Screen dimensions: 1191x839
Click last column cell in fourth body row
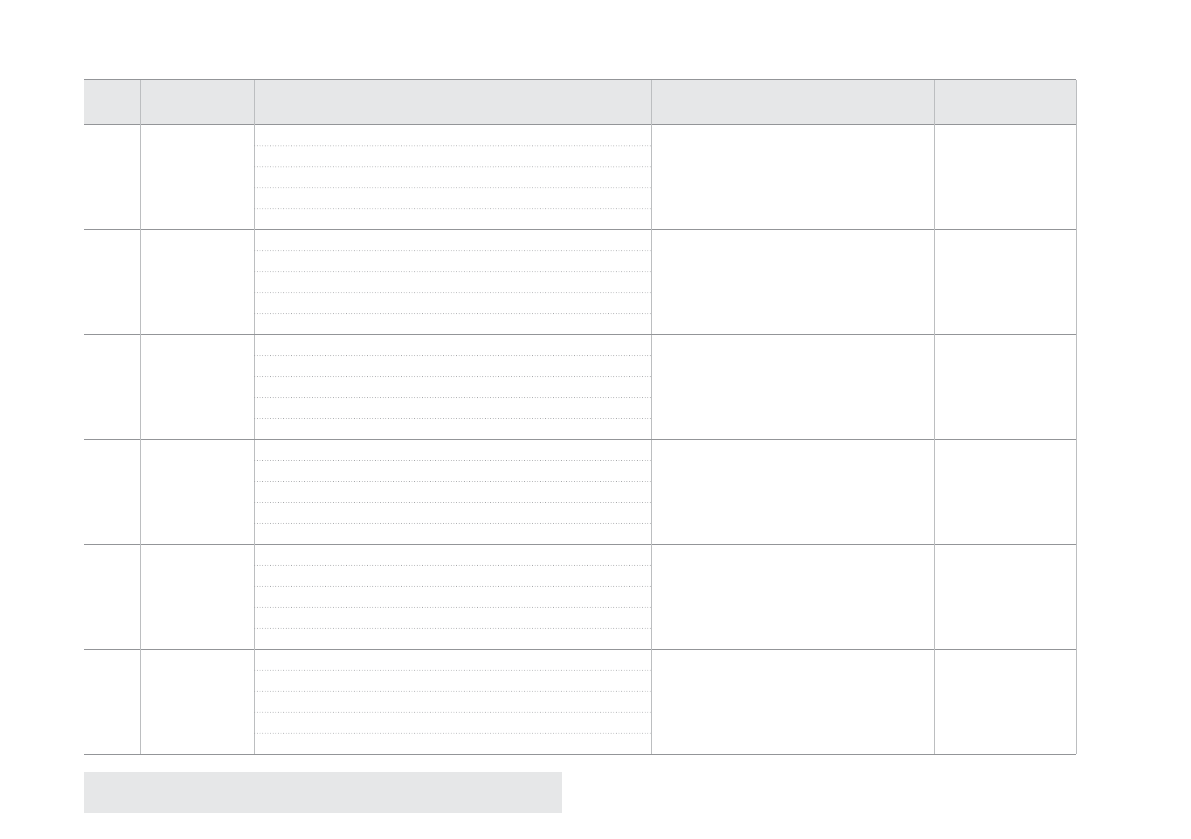1005,492
